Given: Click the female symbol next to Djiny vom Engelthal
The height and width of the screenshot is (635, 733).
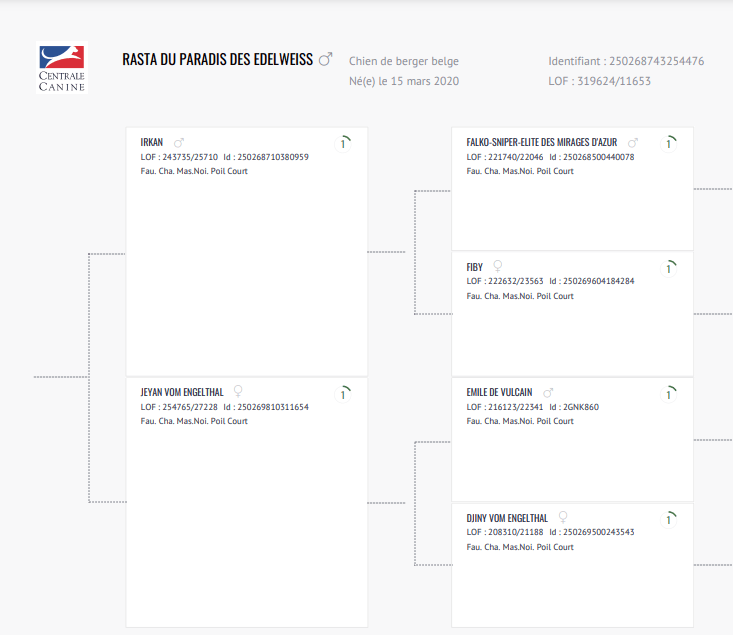Looking at the screenshot, I should [563, 518].
